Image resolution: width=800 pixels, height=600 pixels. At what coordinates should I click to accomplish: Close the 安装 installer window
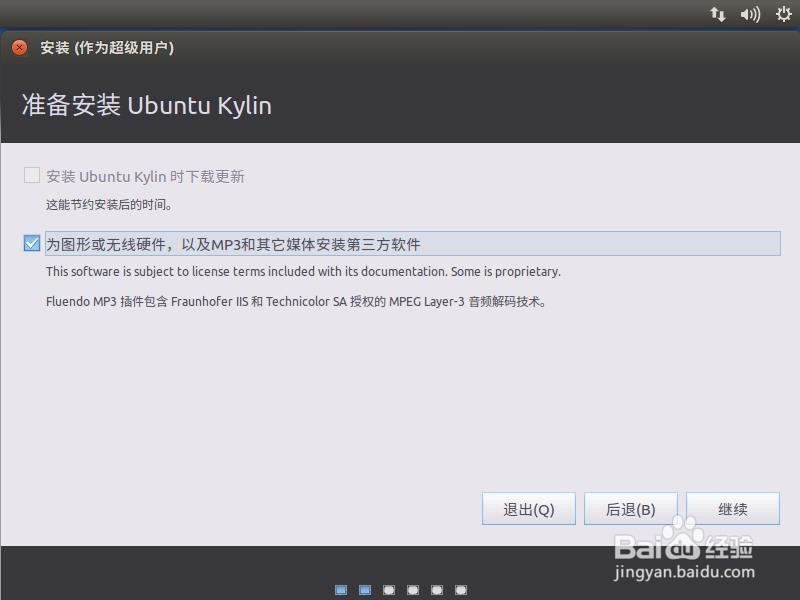(18, 47)
